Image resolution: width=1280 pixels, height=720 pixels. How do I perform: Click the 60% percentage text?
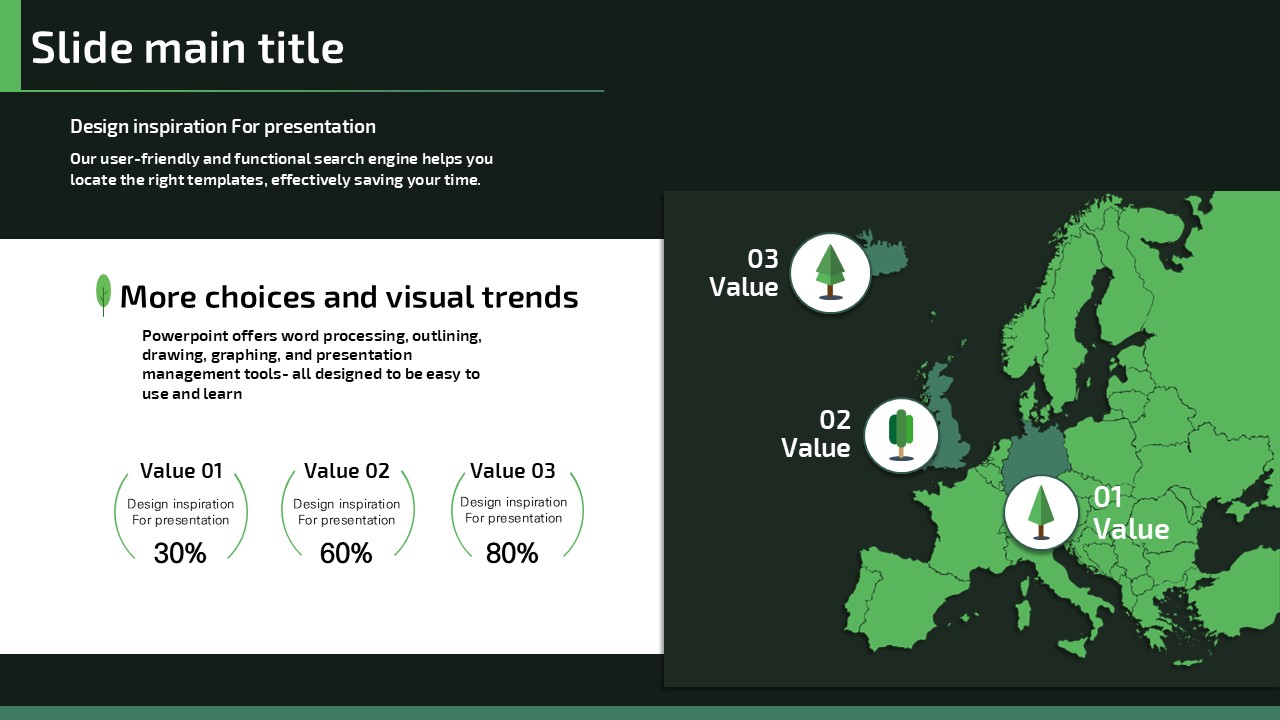346,553
